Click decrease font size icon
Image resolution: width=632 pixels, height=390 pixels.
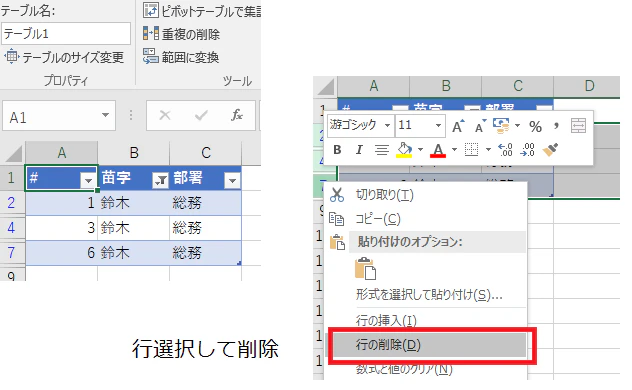[x=480, y=127]
